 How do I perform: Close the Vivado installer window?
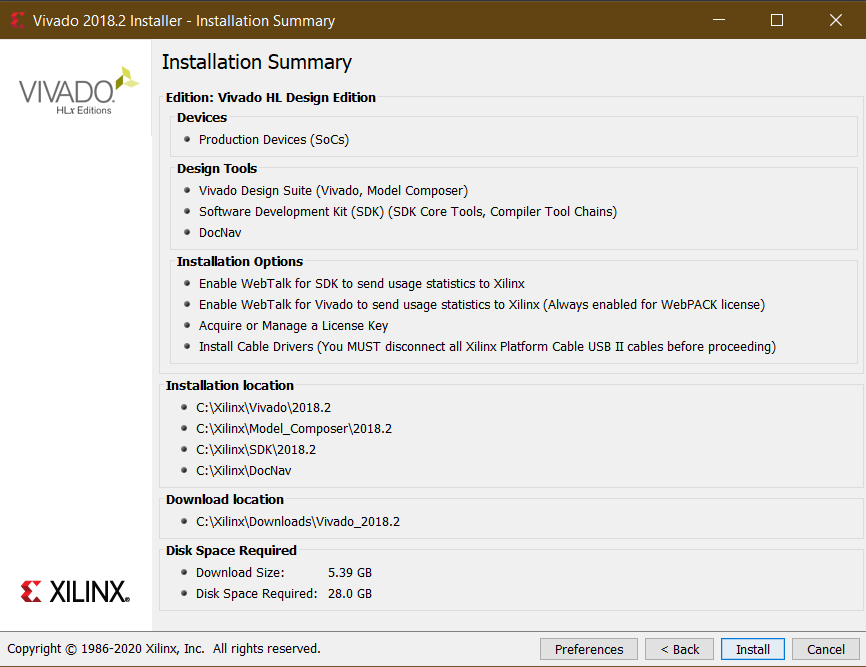836,20
